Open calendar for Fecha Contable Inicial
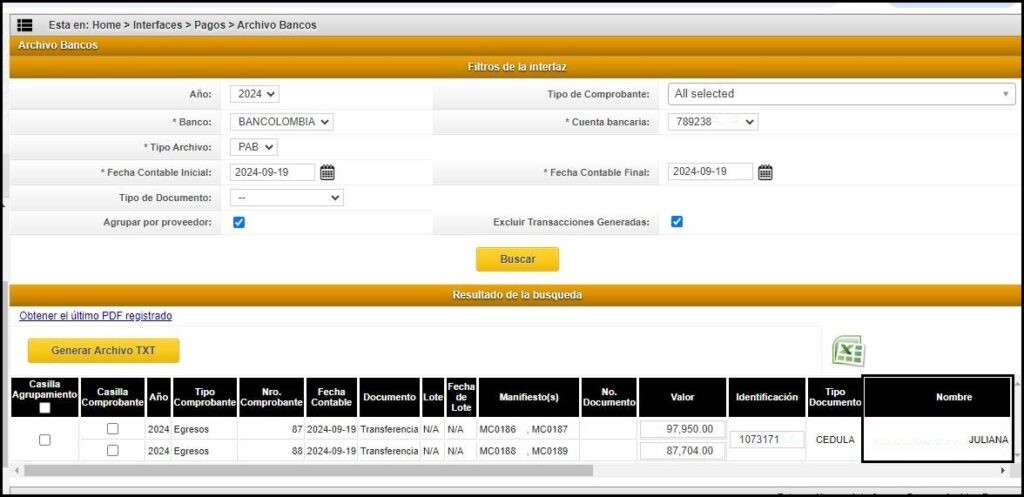 327,172
